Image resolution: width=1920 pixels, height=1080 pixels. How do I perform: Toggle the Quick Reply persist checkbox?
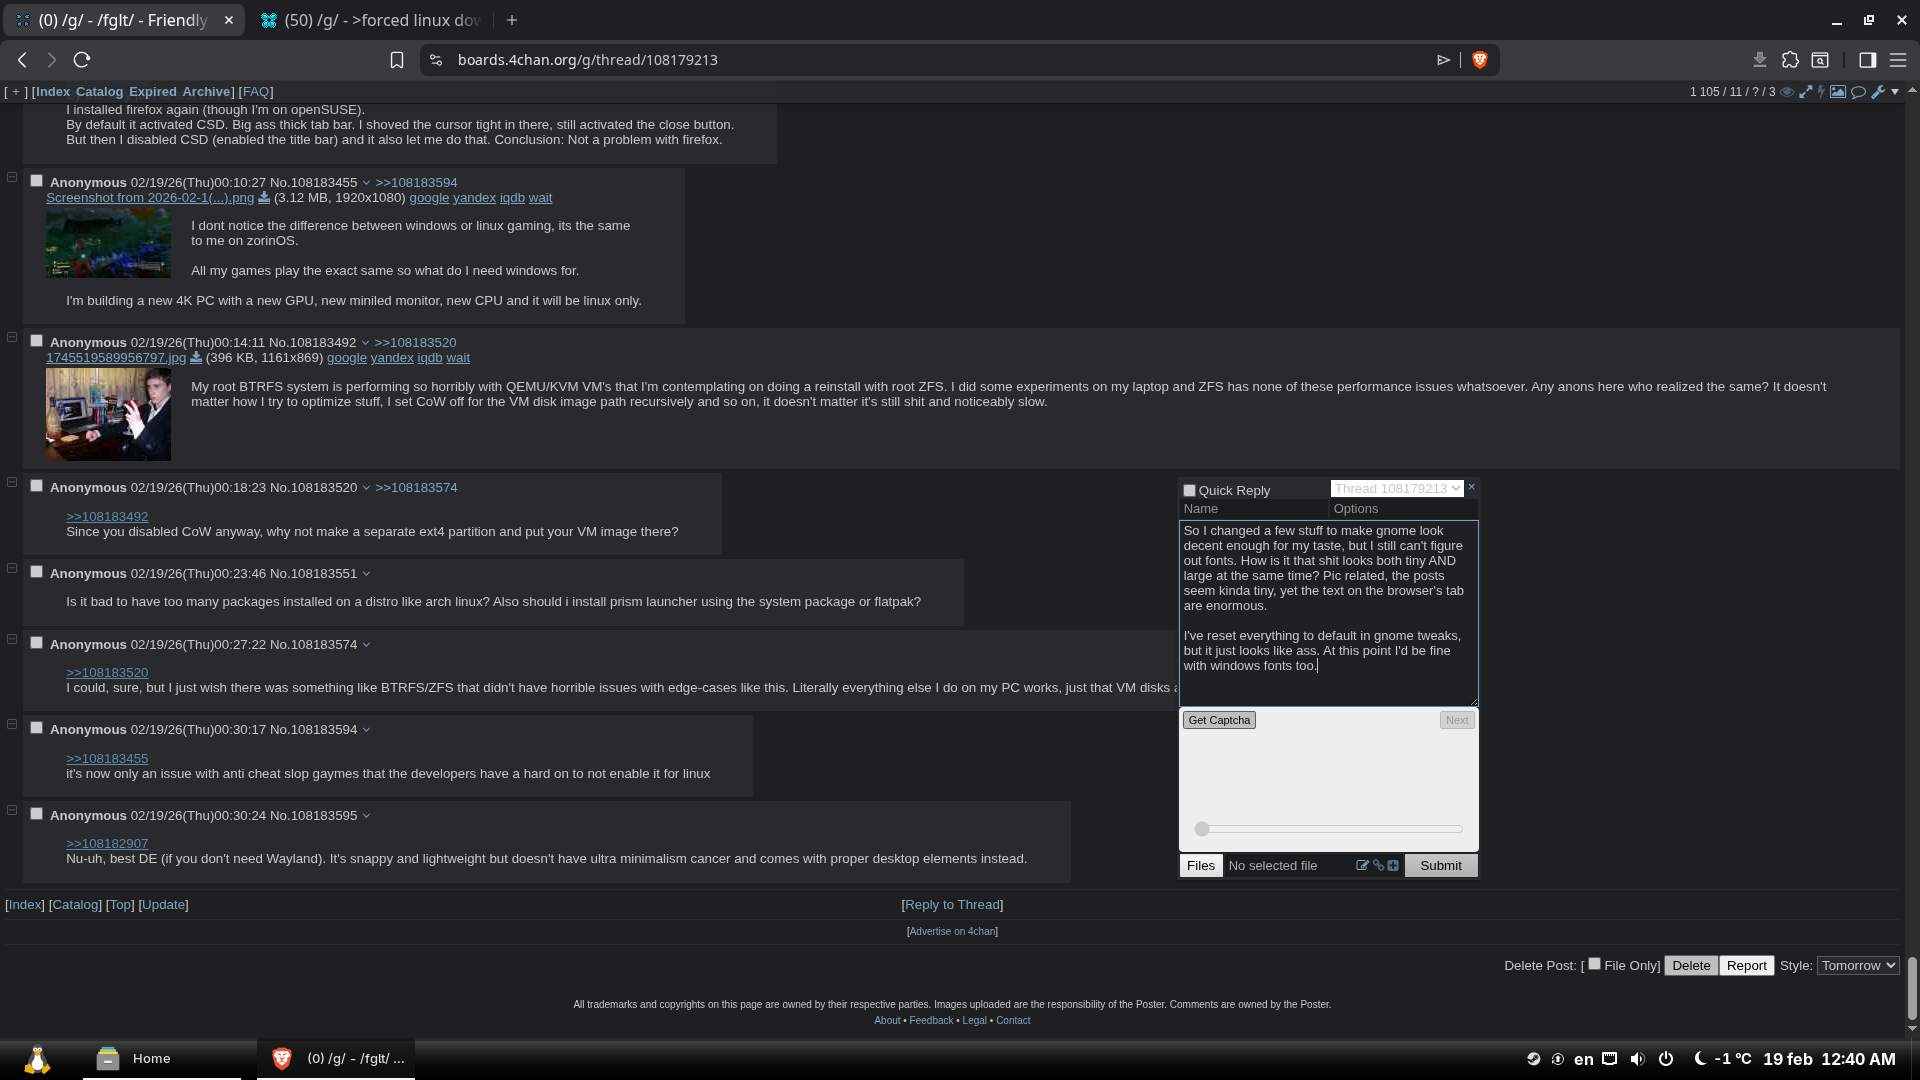1189,490
